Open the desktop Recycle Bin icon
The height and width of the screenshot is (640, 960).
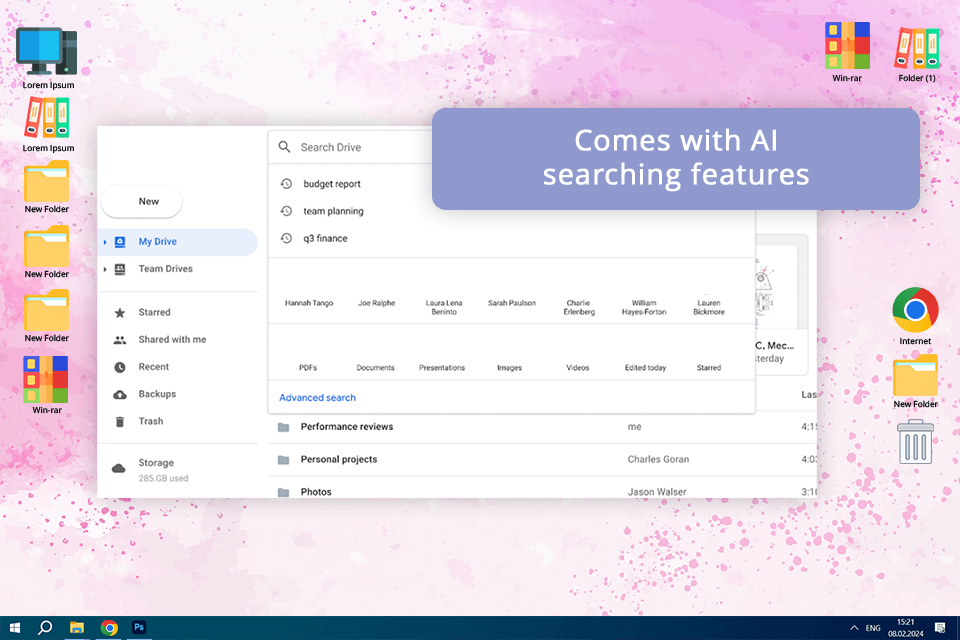click(915, 442)
